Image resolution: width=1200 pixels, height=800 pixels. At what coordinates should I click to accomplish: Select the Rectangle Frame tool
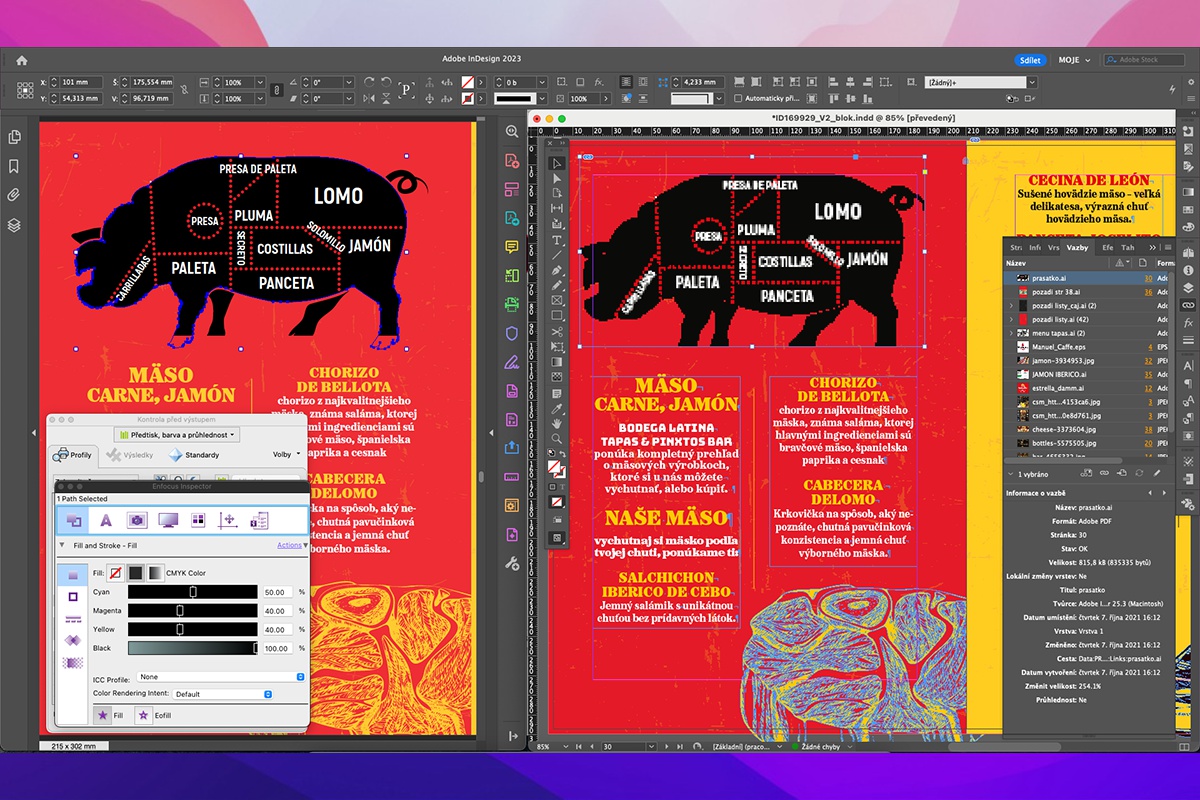pos(558,301)
